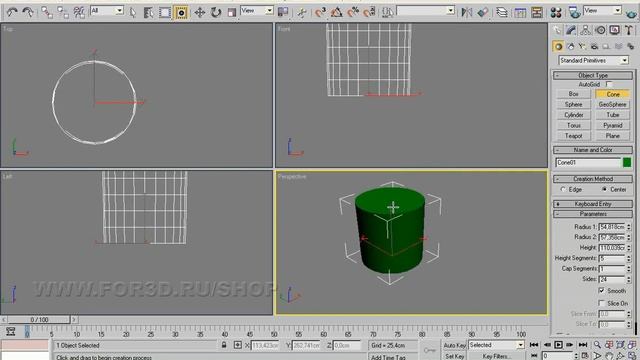Toggle the Percent Snap icon
Image resolution: width=640 pixels, height=360 pixels.
(x=353, y=12)
